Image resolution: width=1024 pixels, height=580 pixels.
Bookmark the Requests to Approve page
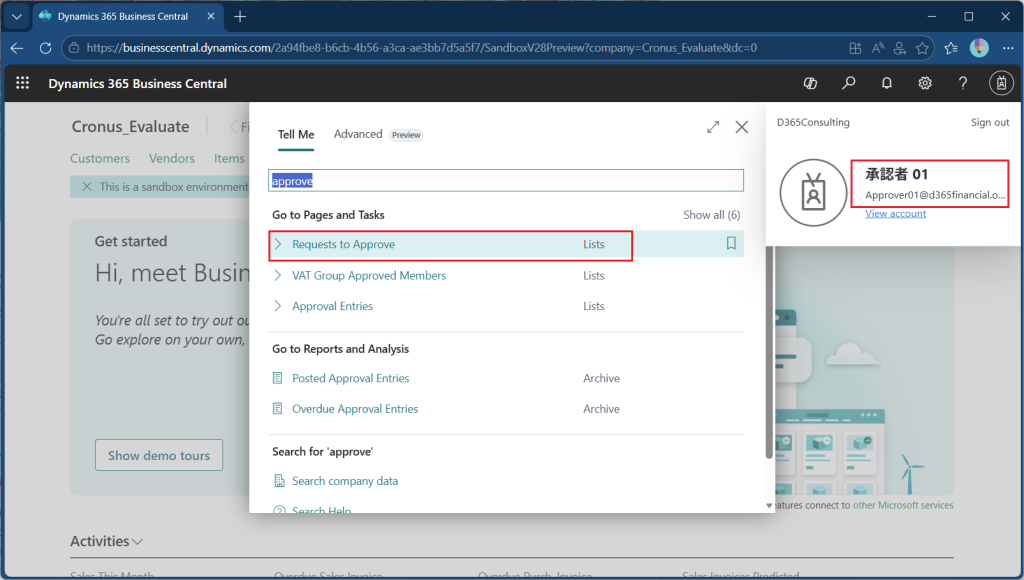[x=731, y=244]
